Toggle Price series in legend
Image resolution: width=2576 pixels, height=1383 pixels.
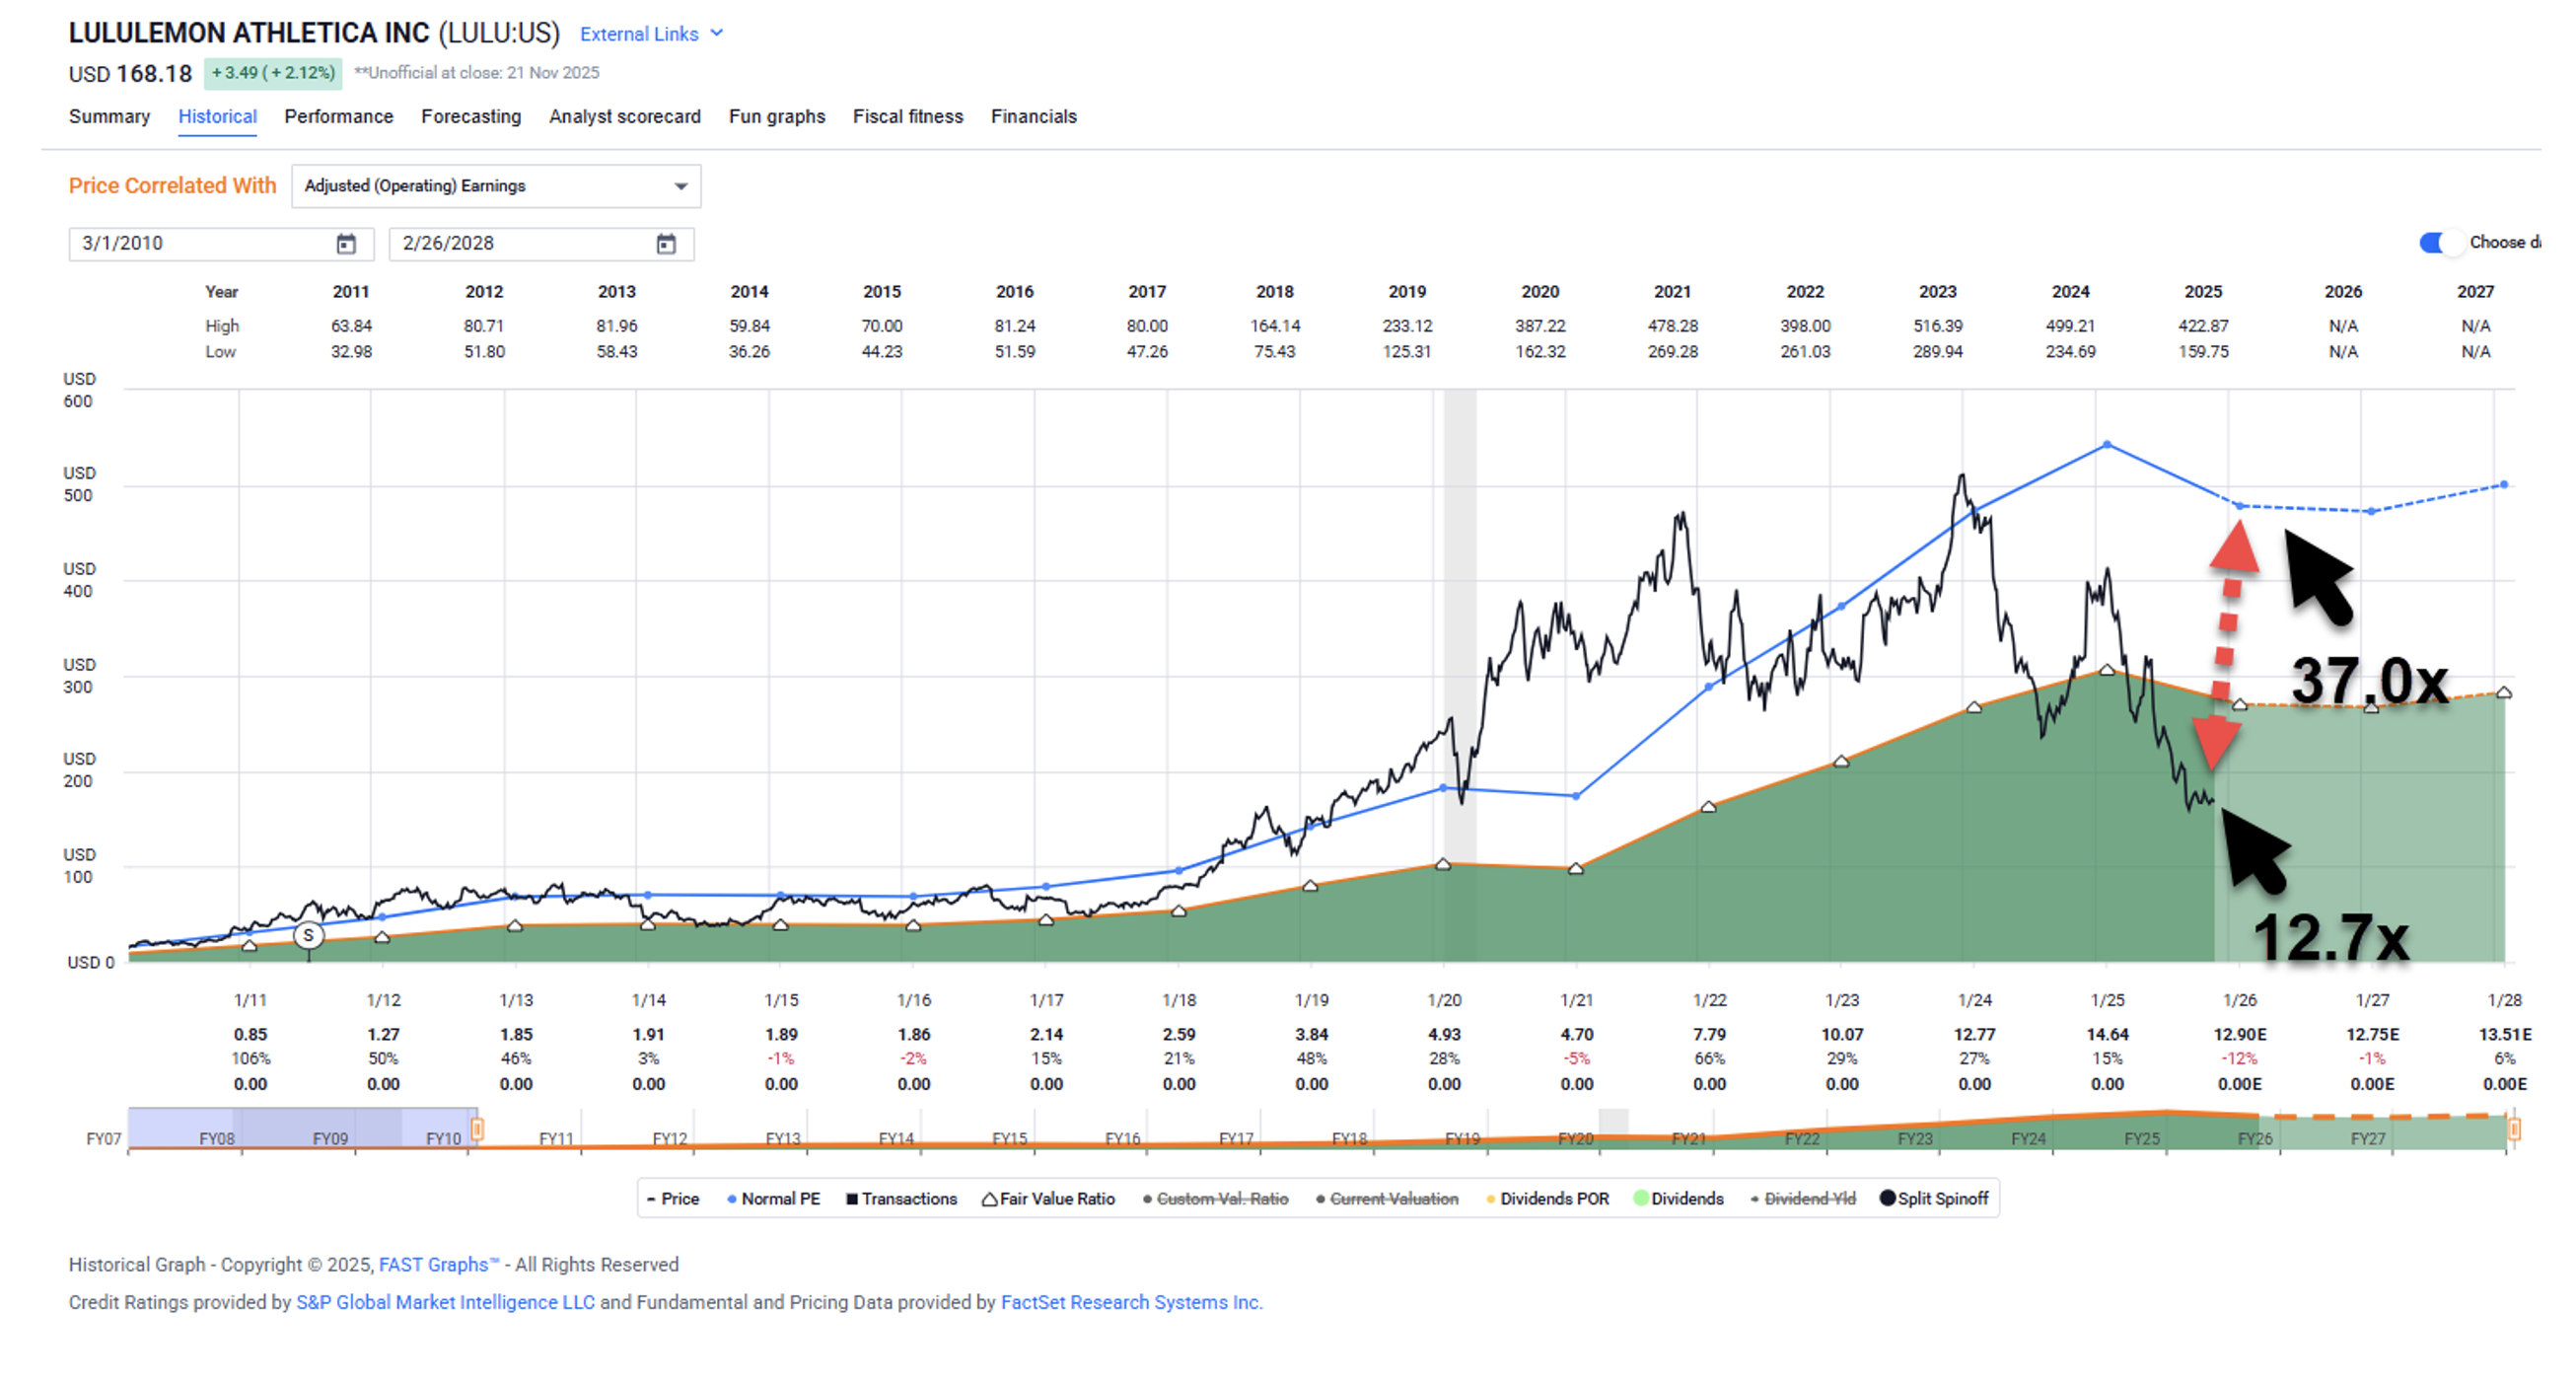pos(673,1199)
